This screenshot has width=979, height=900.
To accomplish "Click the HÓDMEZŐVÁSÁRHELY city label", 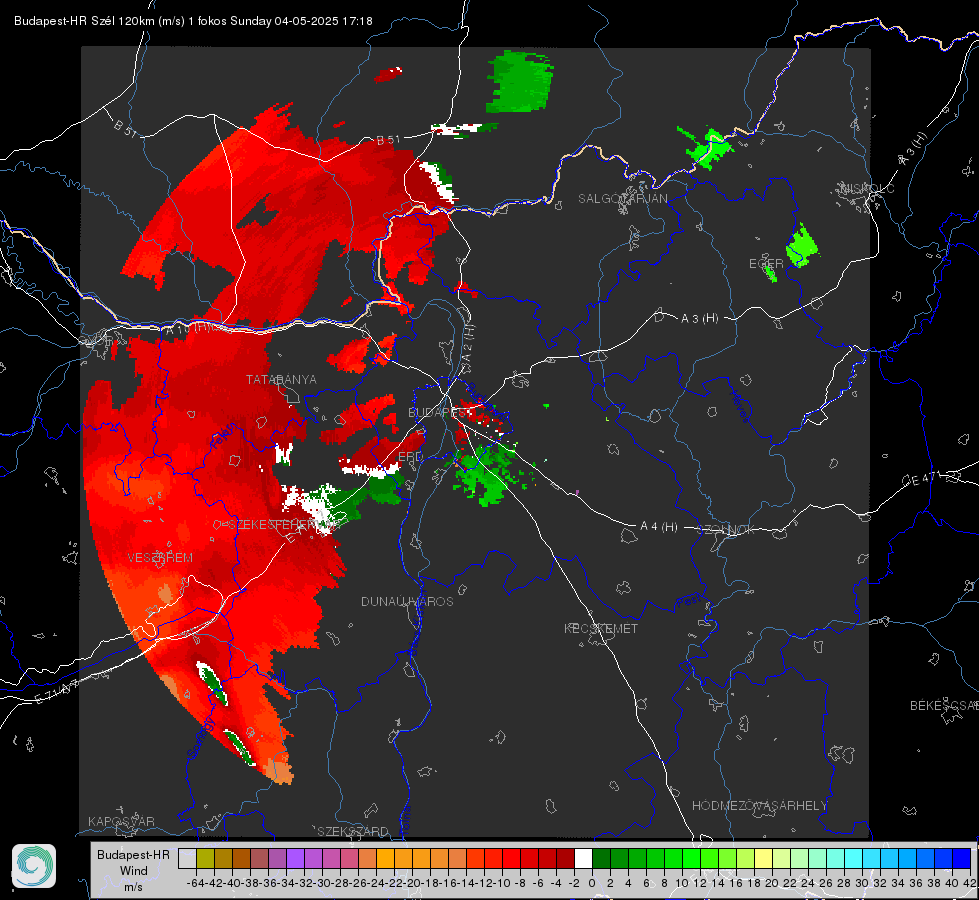I will [759, 806].
